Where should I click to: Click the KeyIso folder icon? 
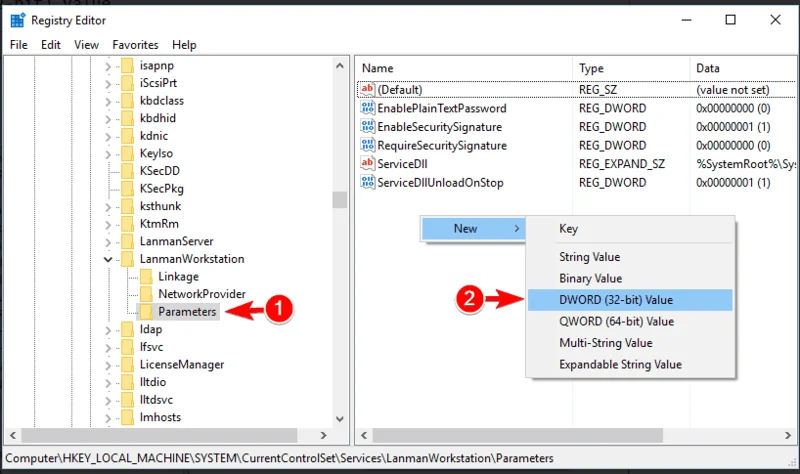(128, 153)
